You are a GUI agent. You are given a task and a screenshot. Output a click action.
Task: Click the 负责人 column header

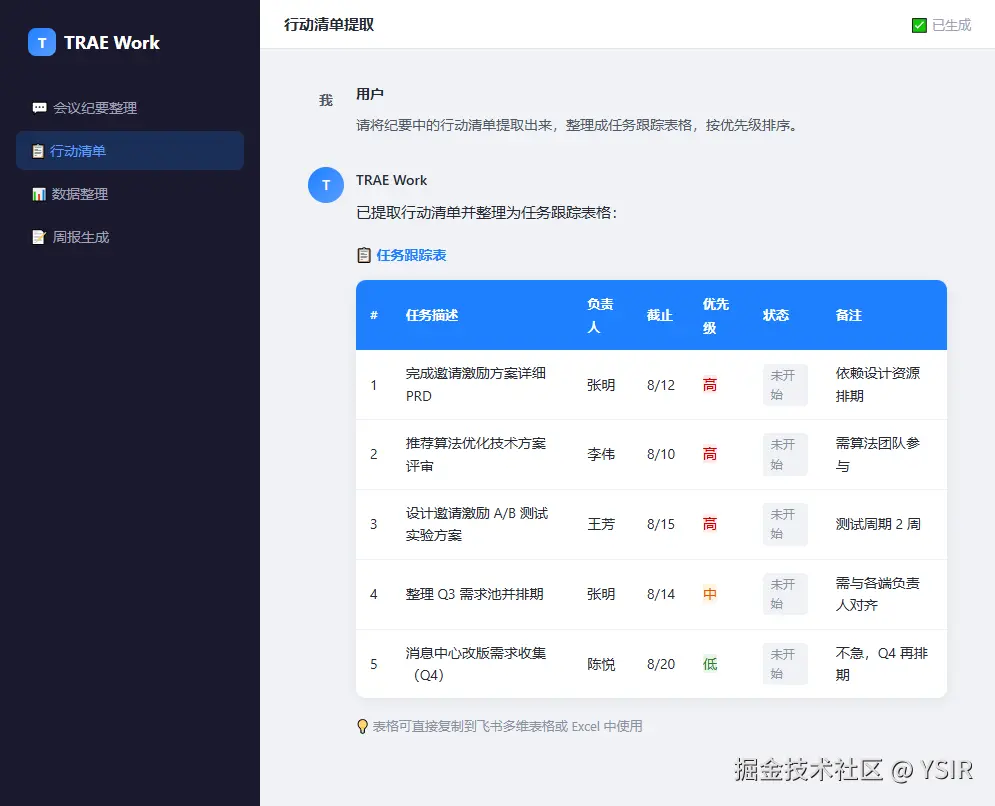coord(600,315)
